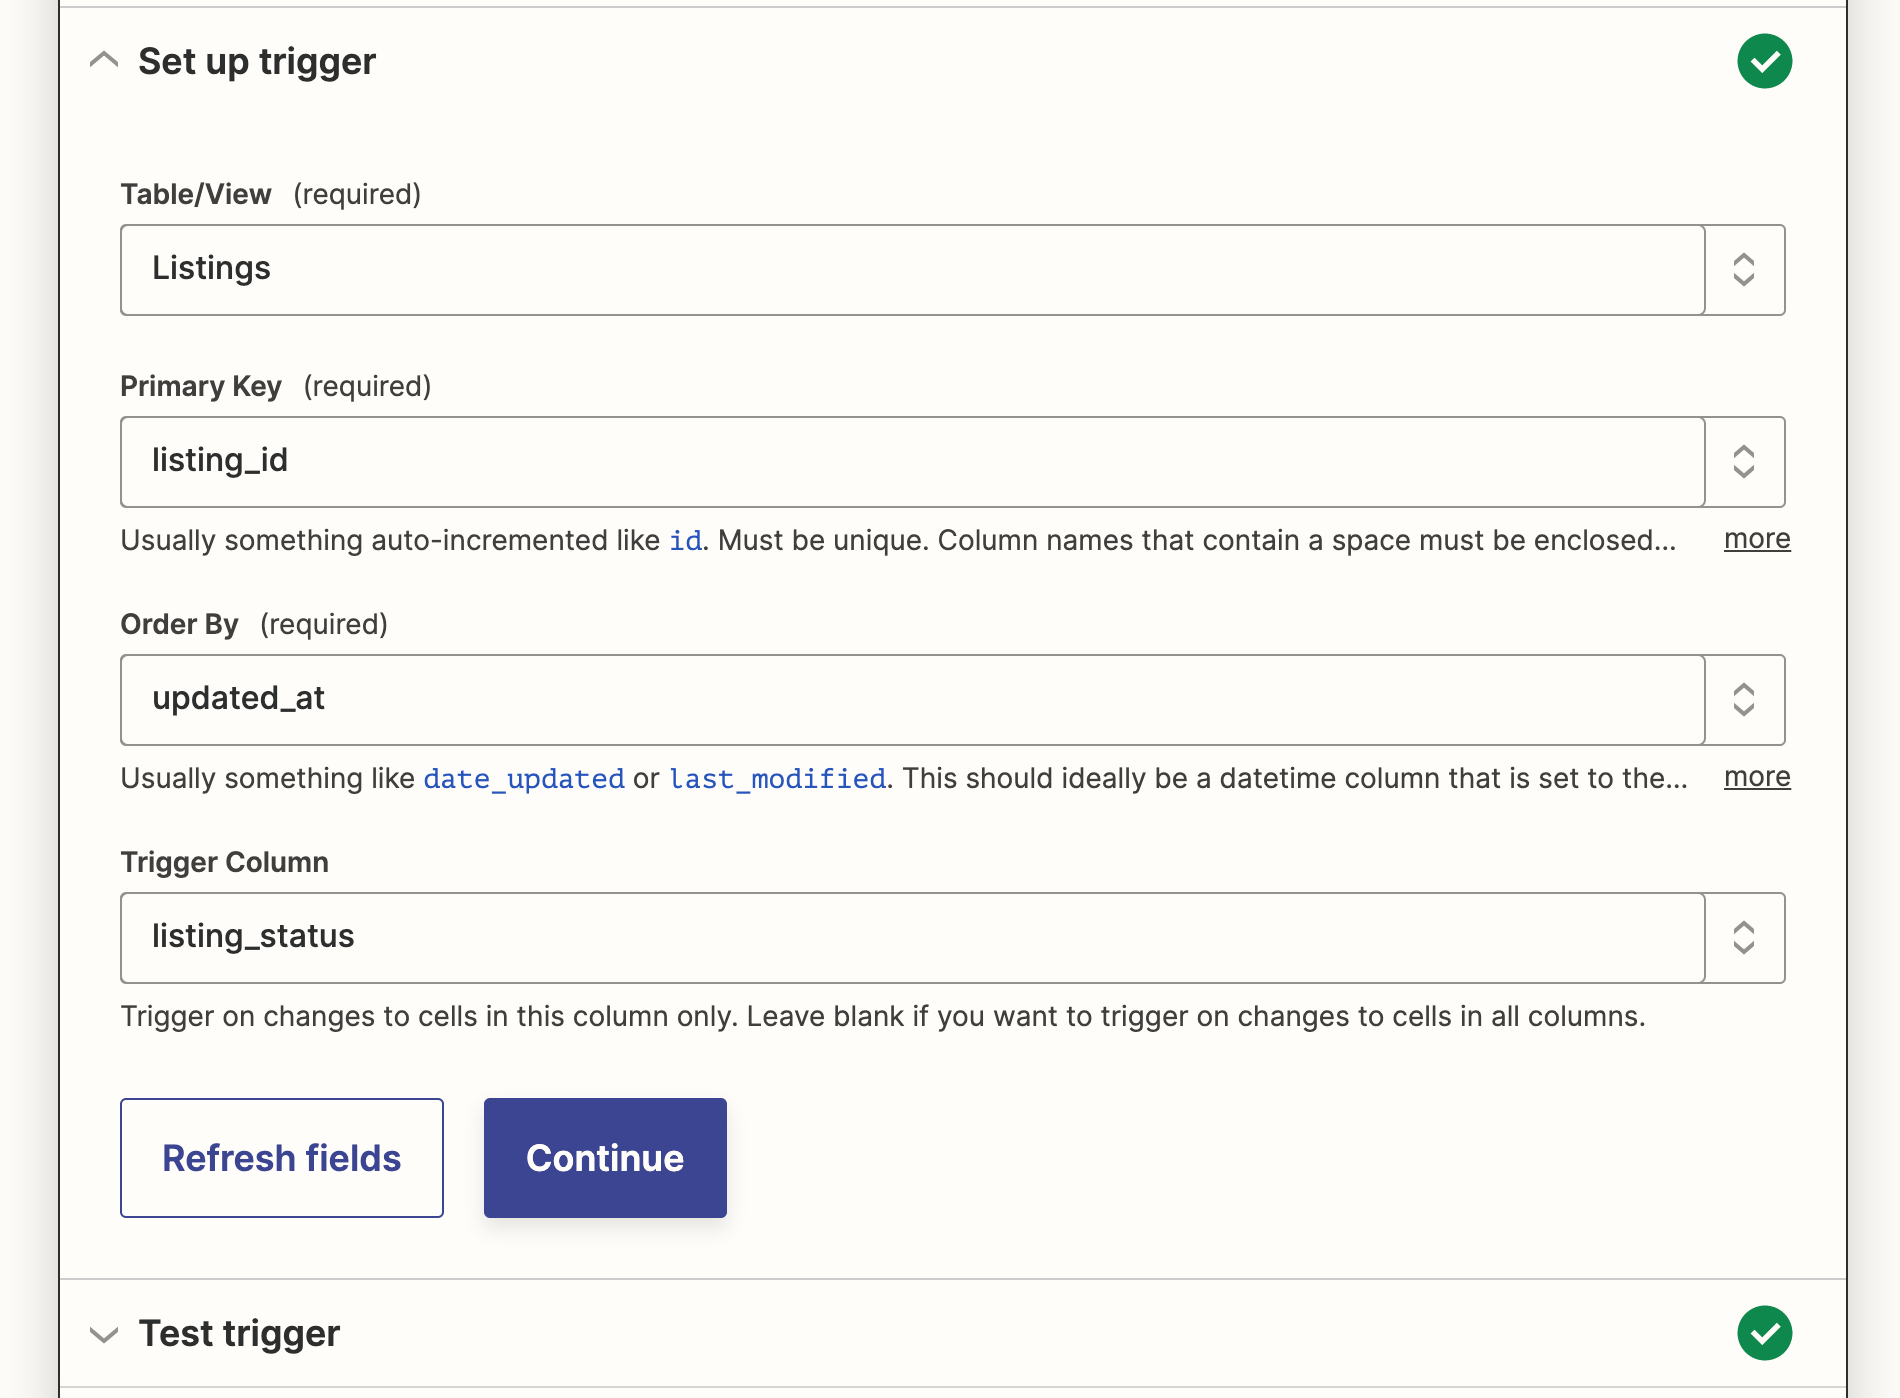1900x1398 pixels.
Task: Click the green checkmark beside Set up trigger
Action: pos(1765,61)
